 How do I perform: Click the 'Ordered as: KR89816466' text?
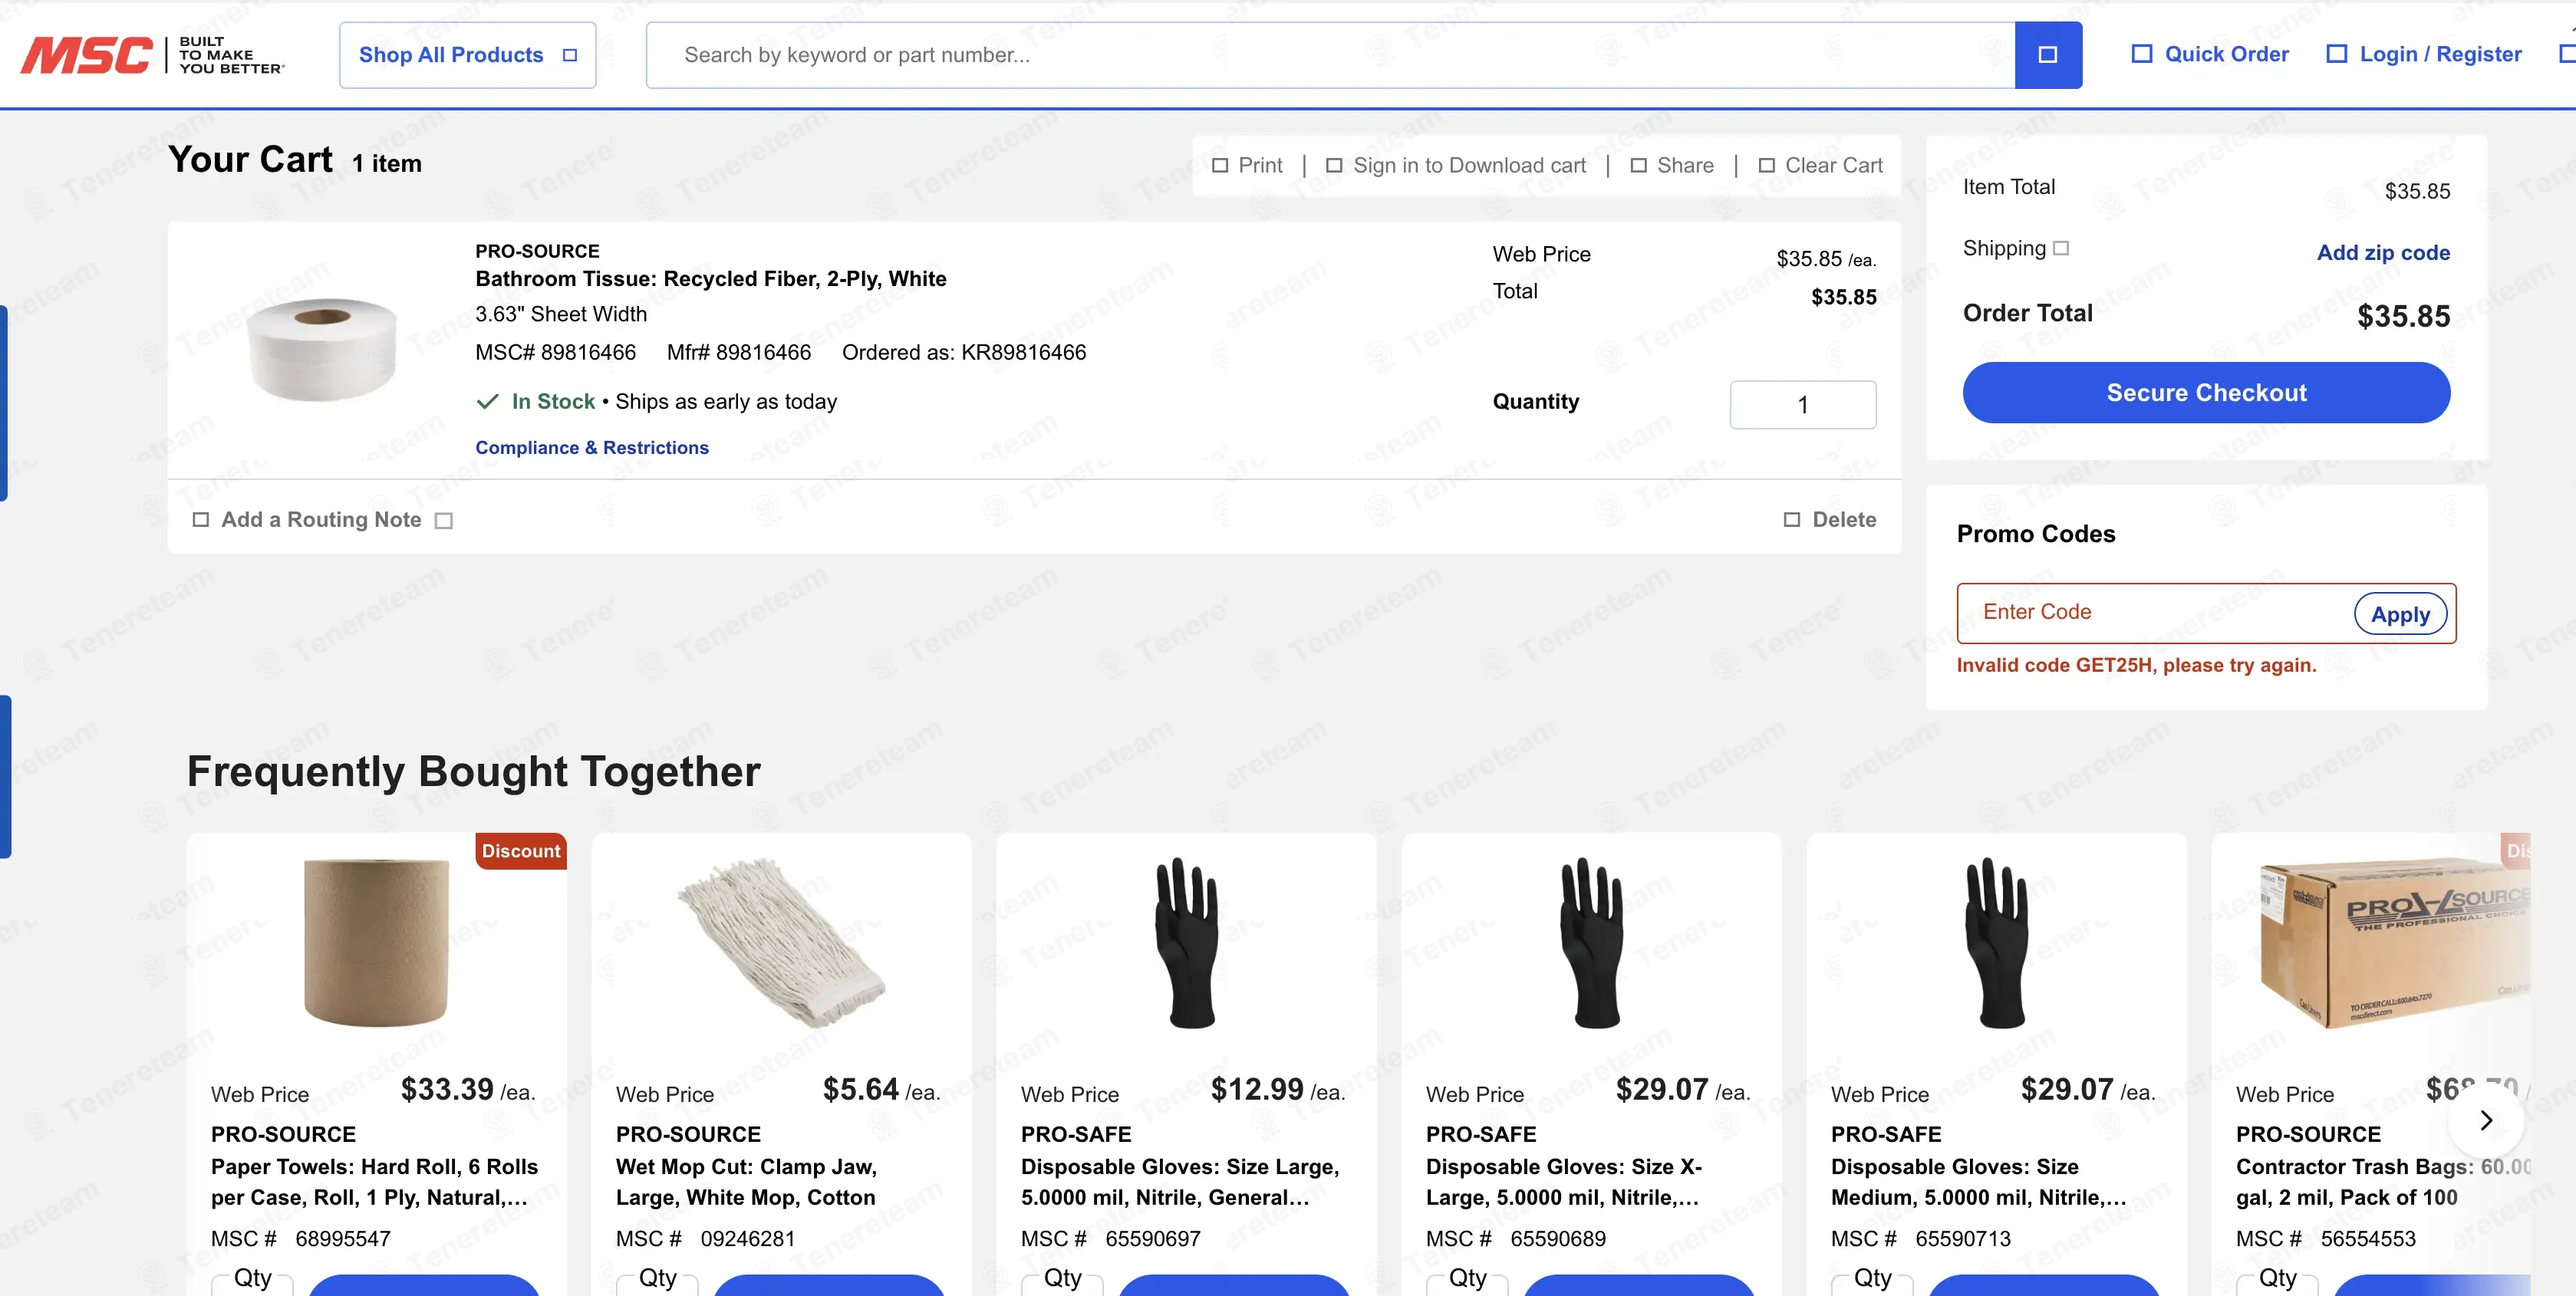[x=964, y=353]
